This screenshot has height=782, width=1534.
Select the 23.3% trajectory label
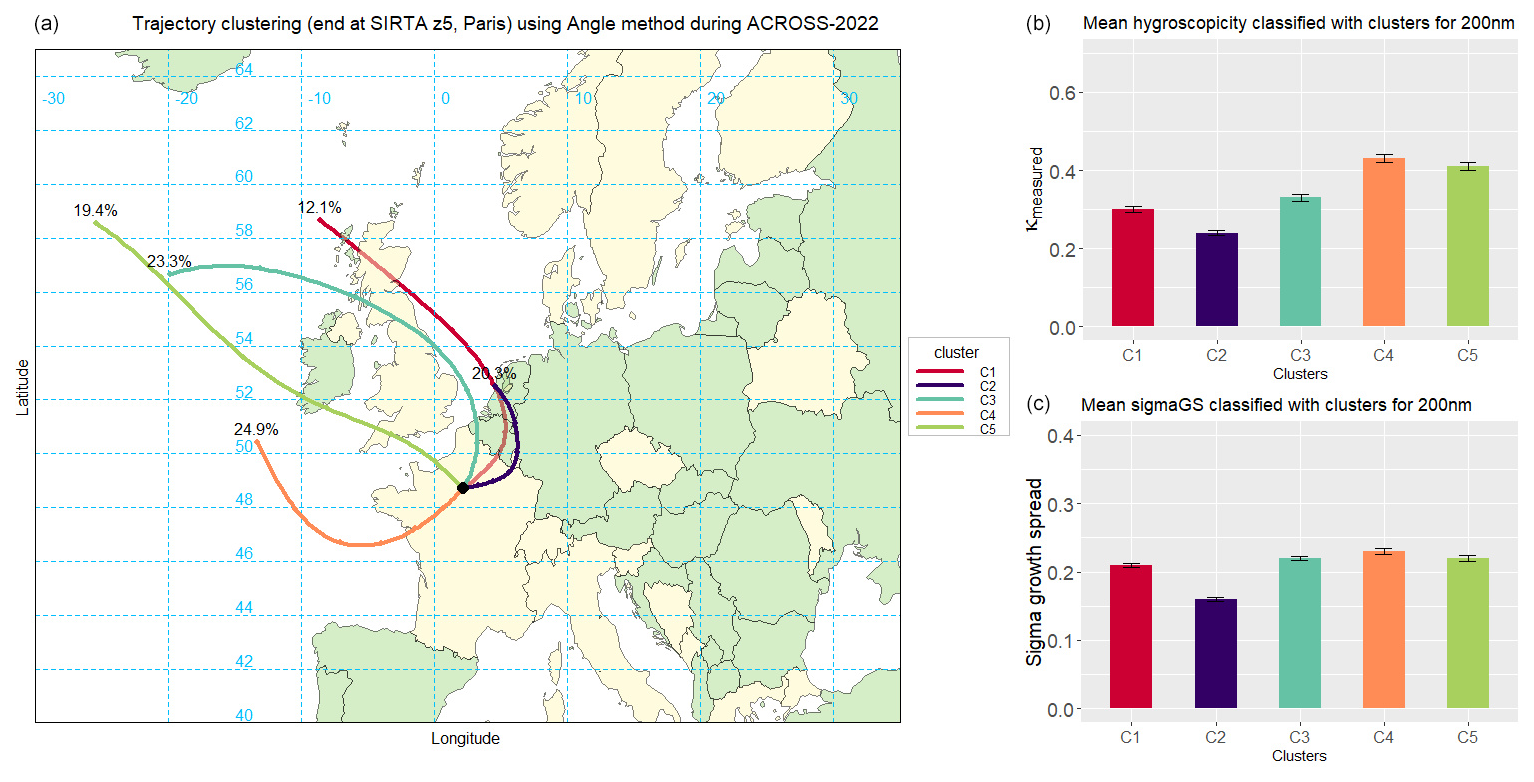pyautogui.click(x=169, y=262)
